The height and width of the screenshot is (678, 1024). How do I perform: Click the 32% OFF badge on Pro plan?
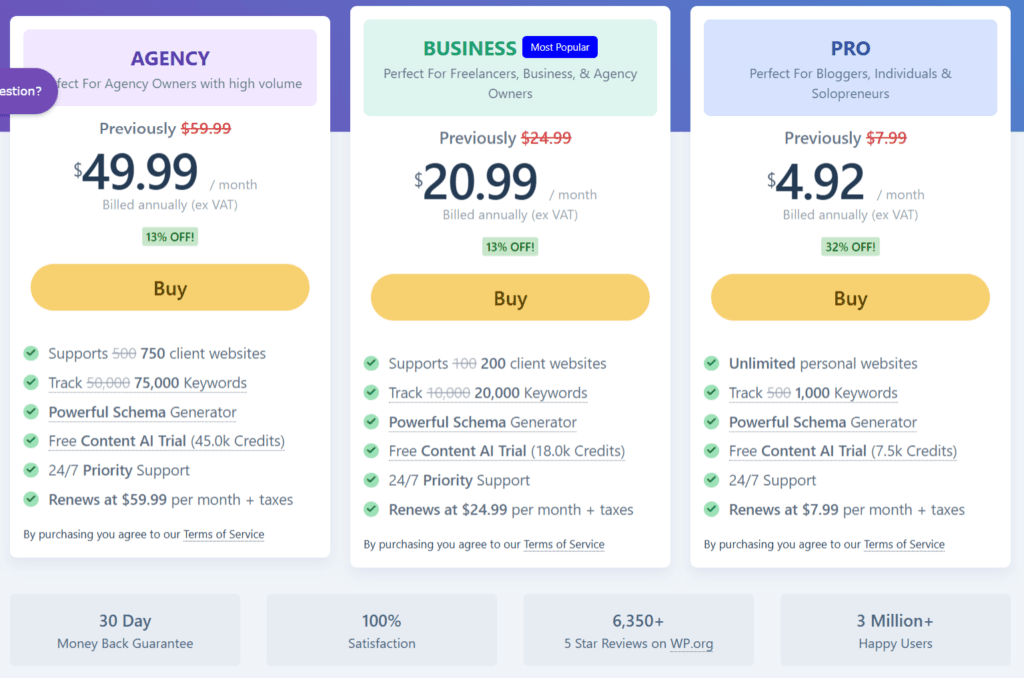[x=850, y=245]
